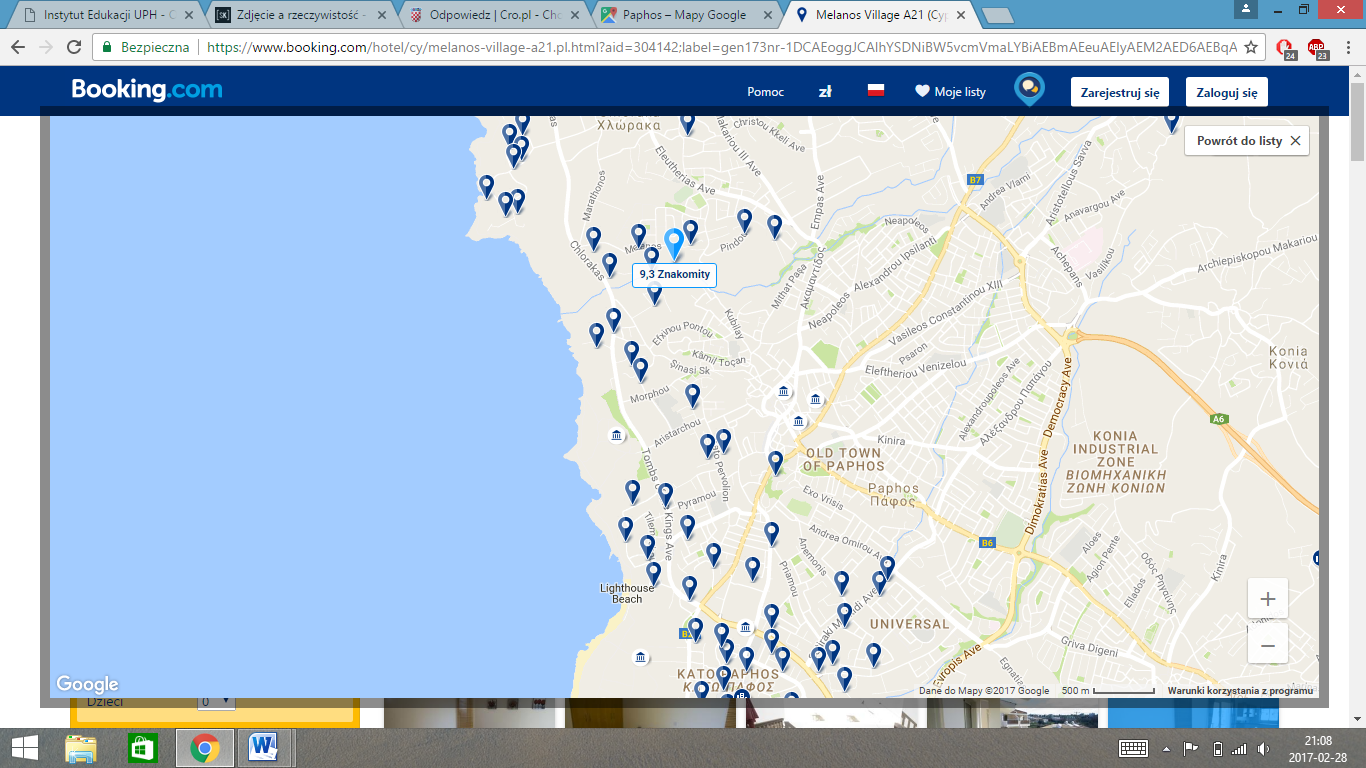Click the Zaloguj się button

point(1226,92)
